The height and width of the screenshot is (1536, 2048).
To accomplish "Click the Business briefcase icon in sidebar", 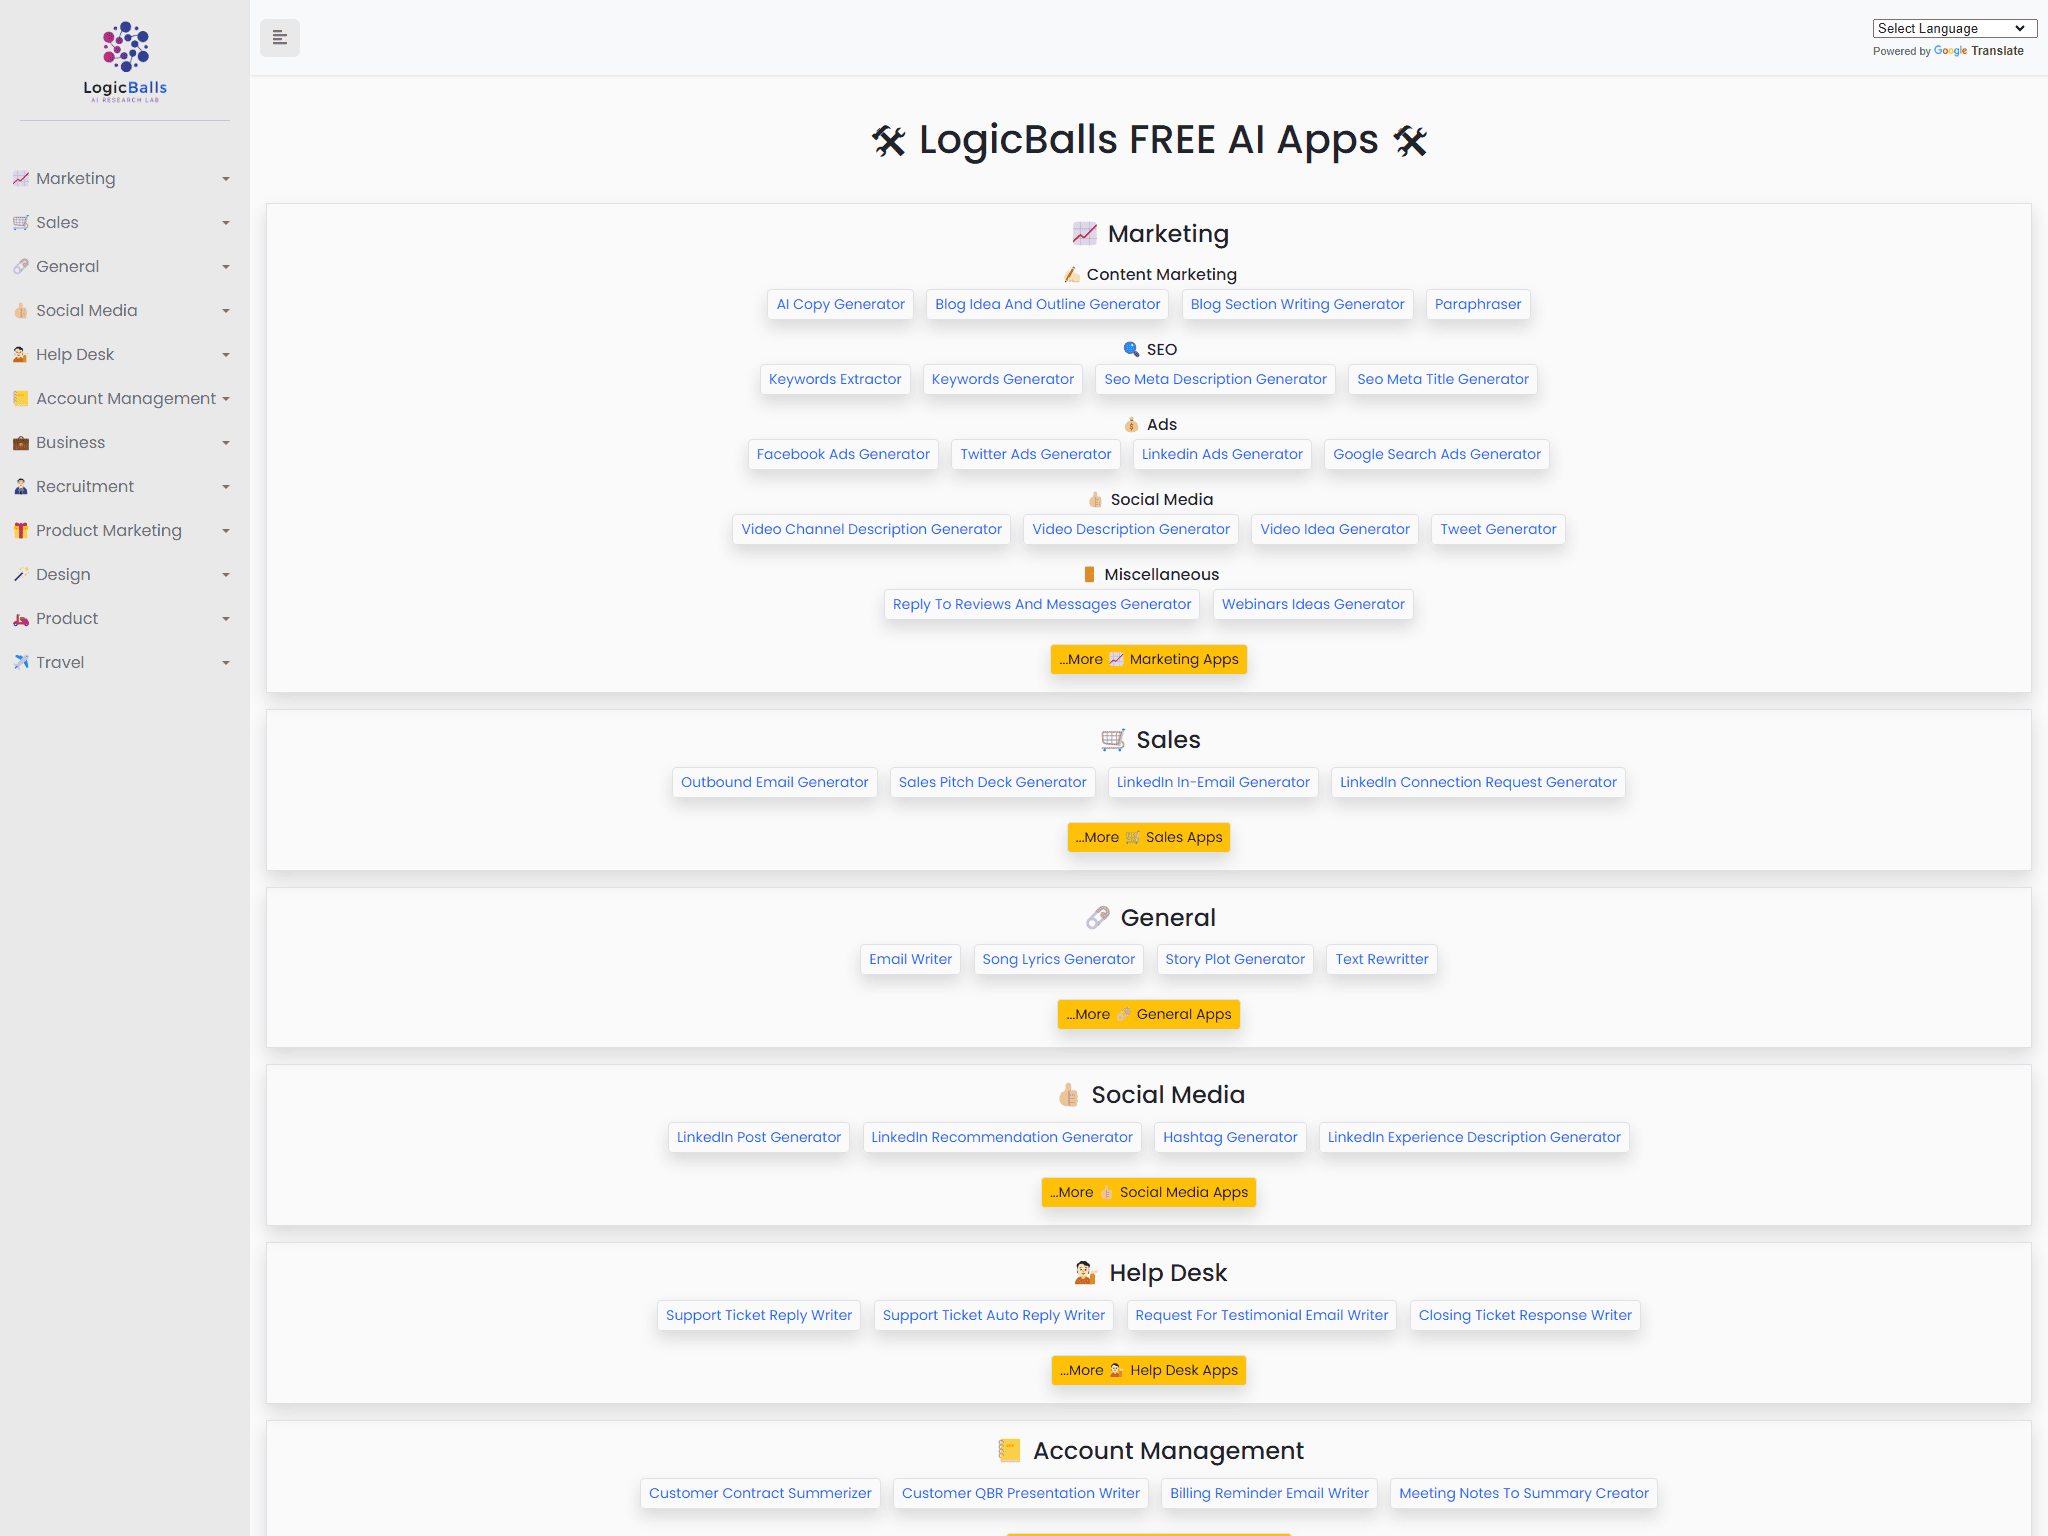I will coord(21,443).
